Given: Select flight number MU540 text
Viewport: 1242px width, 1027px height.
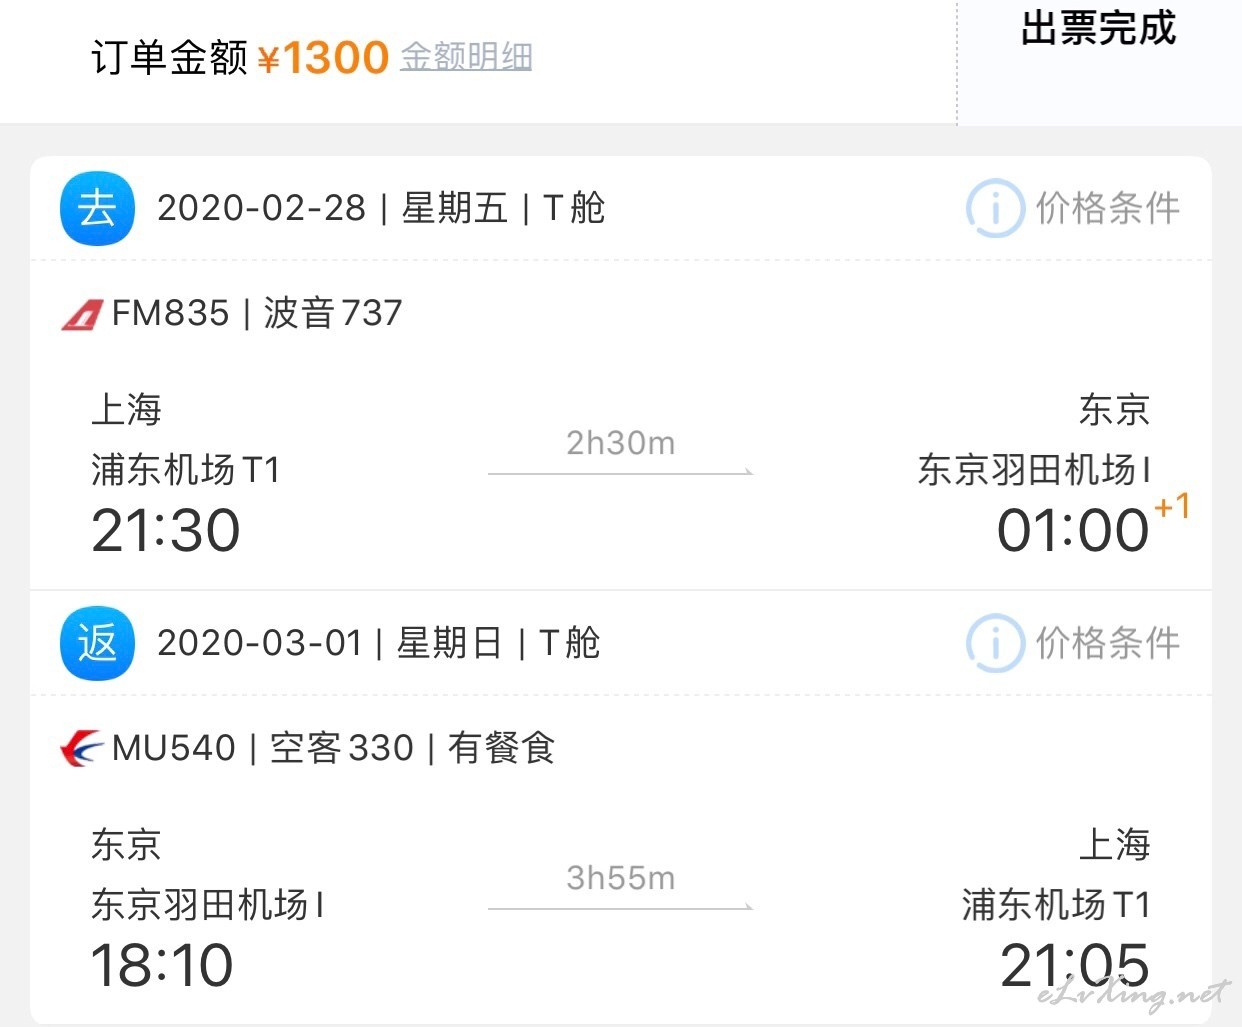Looking at the screenshot, I should click(x=174, y=748).
